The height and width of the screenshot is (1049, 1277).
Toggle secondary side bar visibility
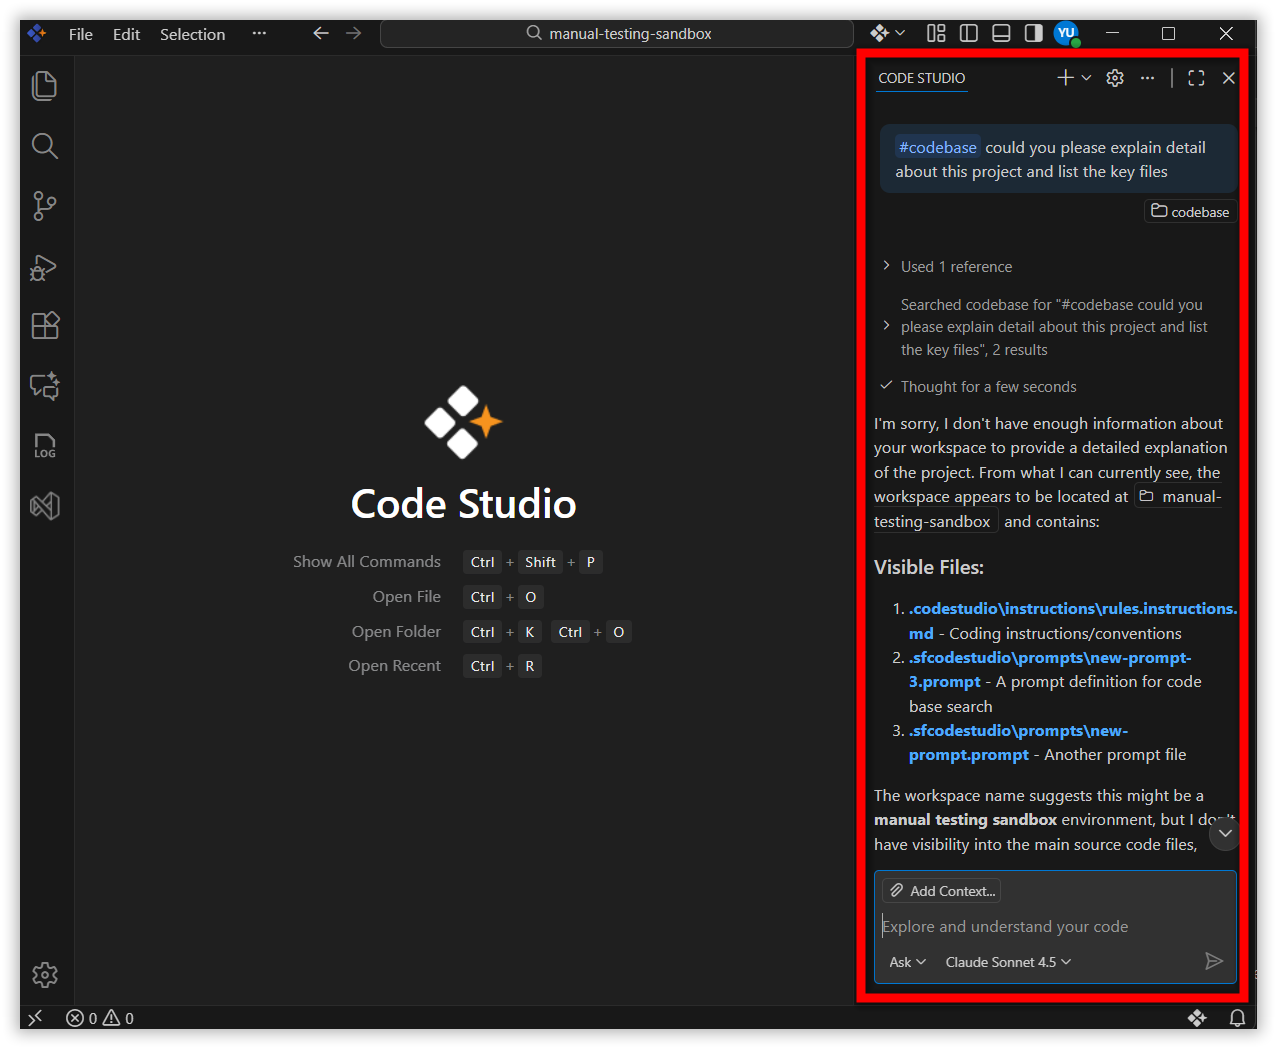(x=1034, y=33)
